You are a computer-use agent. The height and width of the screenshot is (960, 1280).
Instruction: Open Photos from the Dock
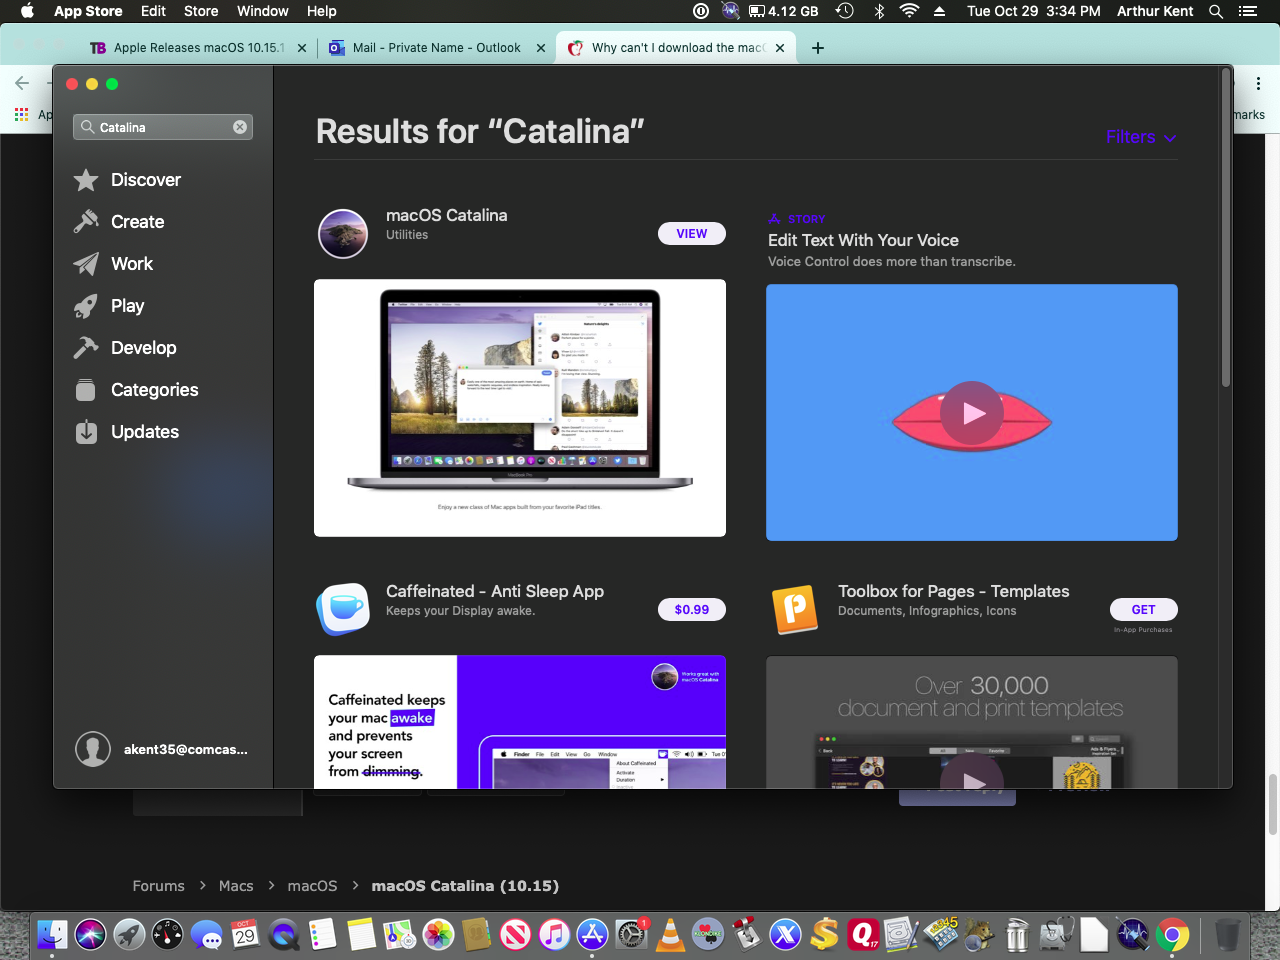[x=438, y=935]
